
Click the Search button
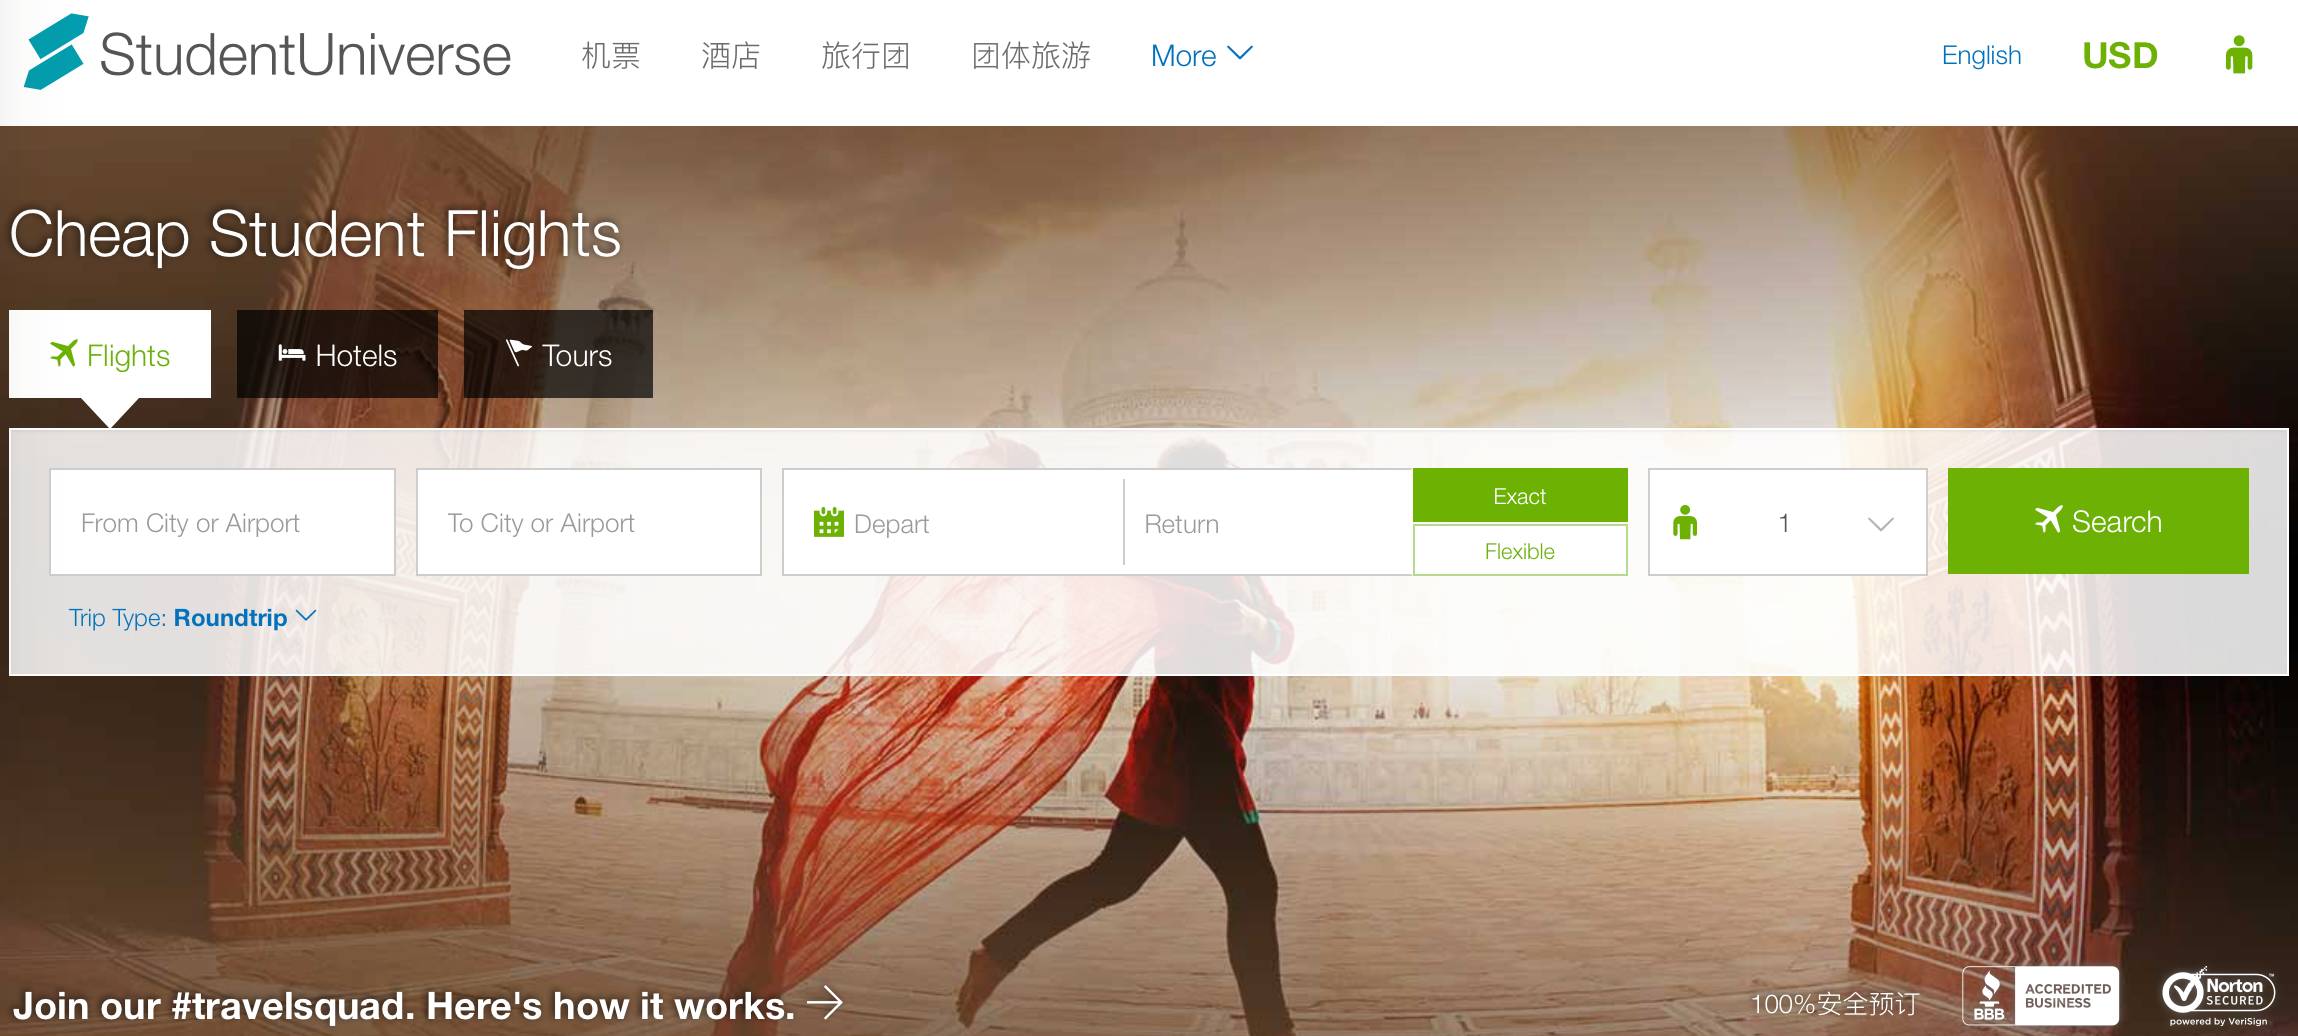[2098, 521]
